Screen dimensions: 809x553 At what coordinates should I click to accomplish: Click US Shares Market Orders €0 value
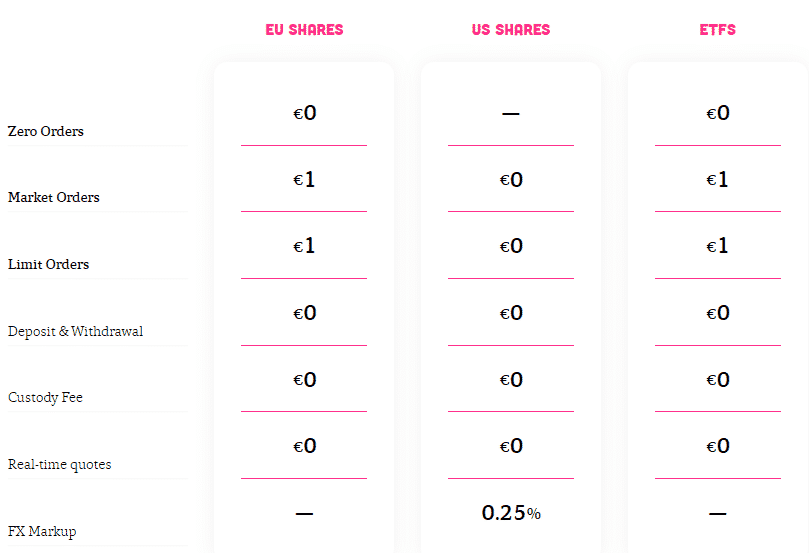(x=511, y=180)
